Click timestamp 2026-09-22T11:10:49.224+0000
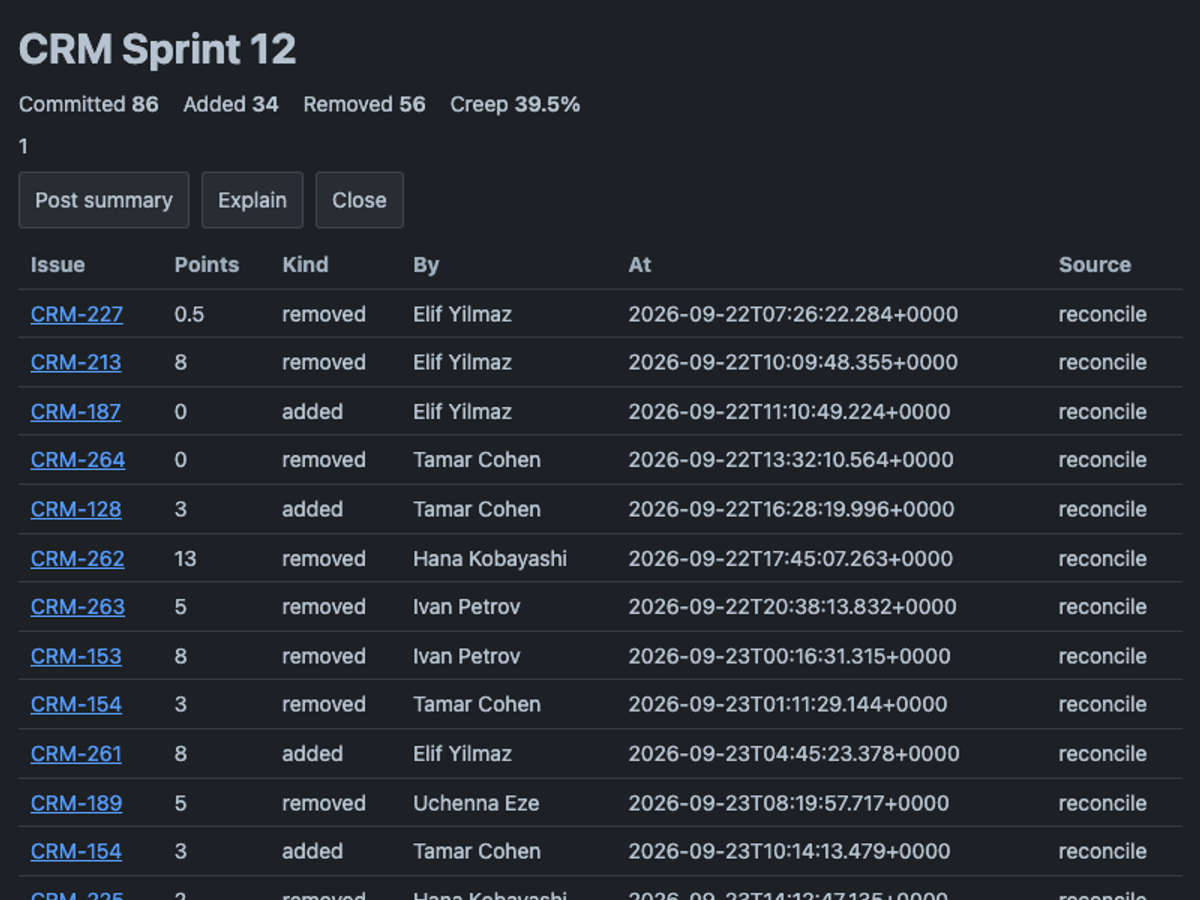The height and width of the screenshot is (900, 1200). point(789,411)
